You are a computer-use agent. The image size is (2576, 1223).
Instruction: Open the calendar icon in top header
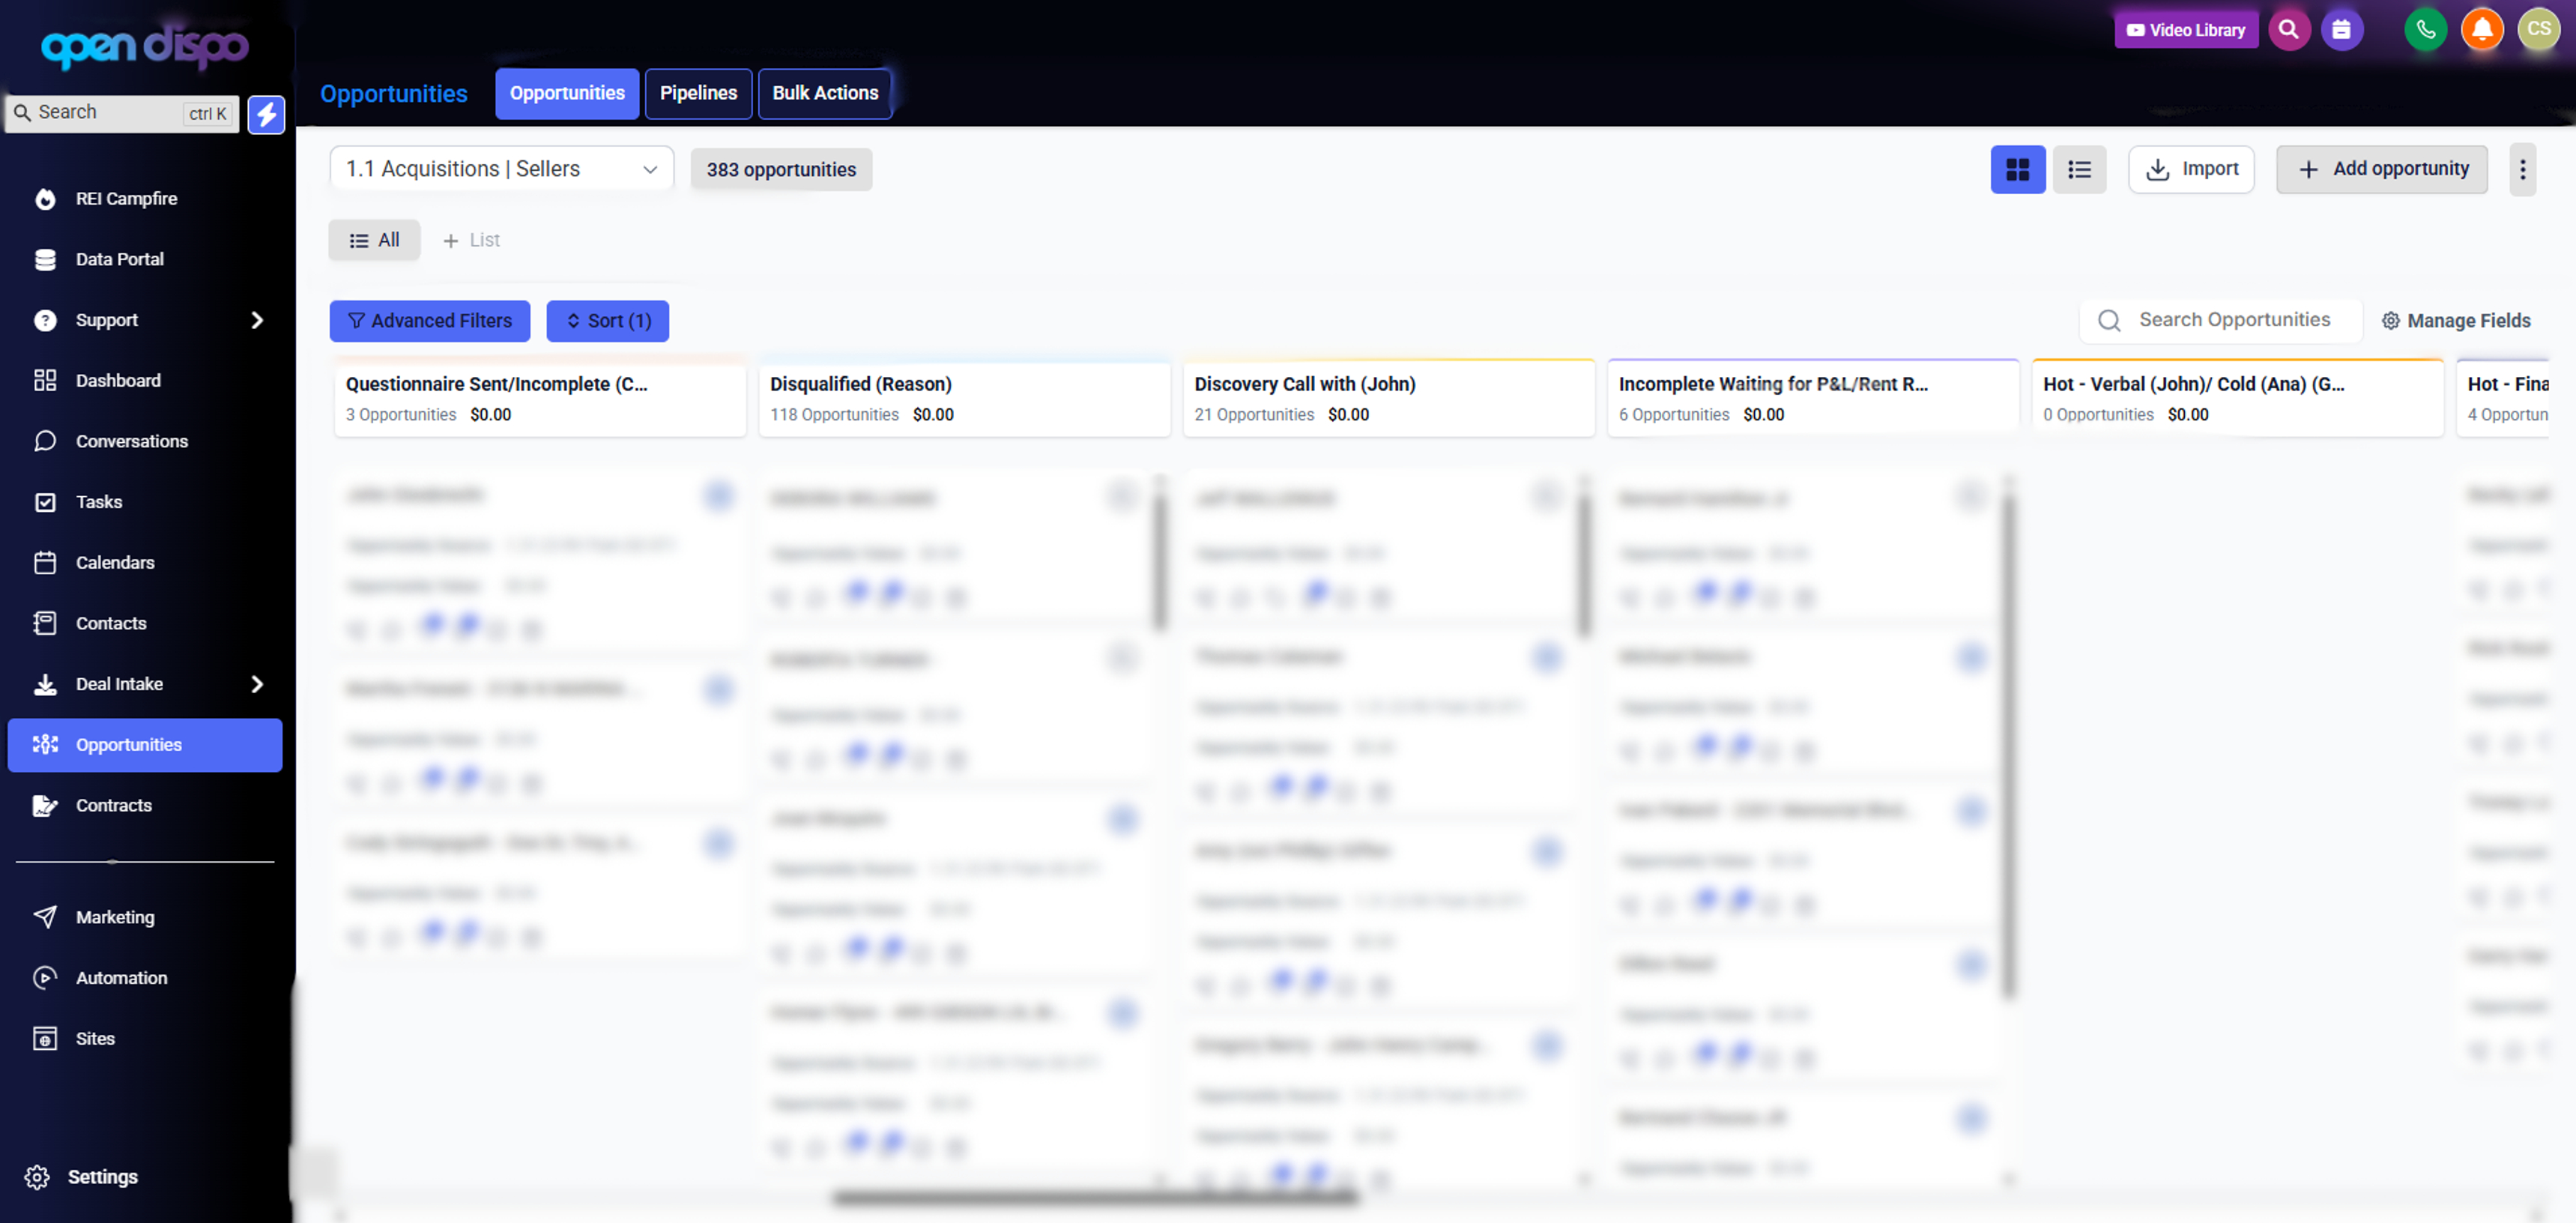(2341, 30)
